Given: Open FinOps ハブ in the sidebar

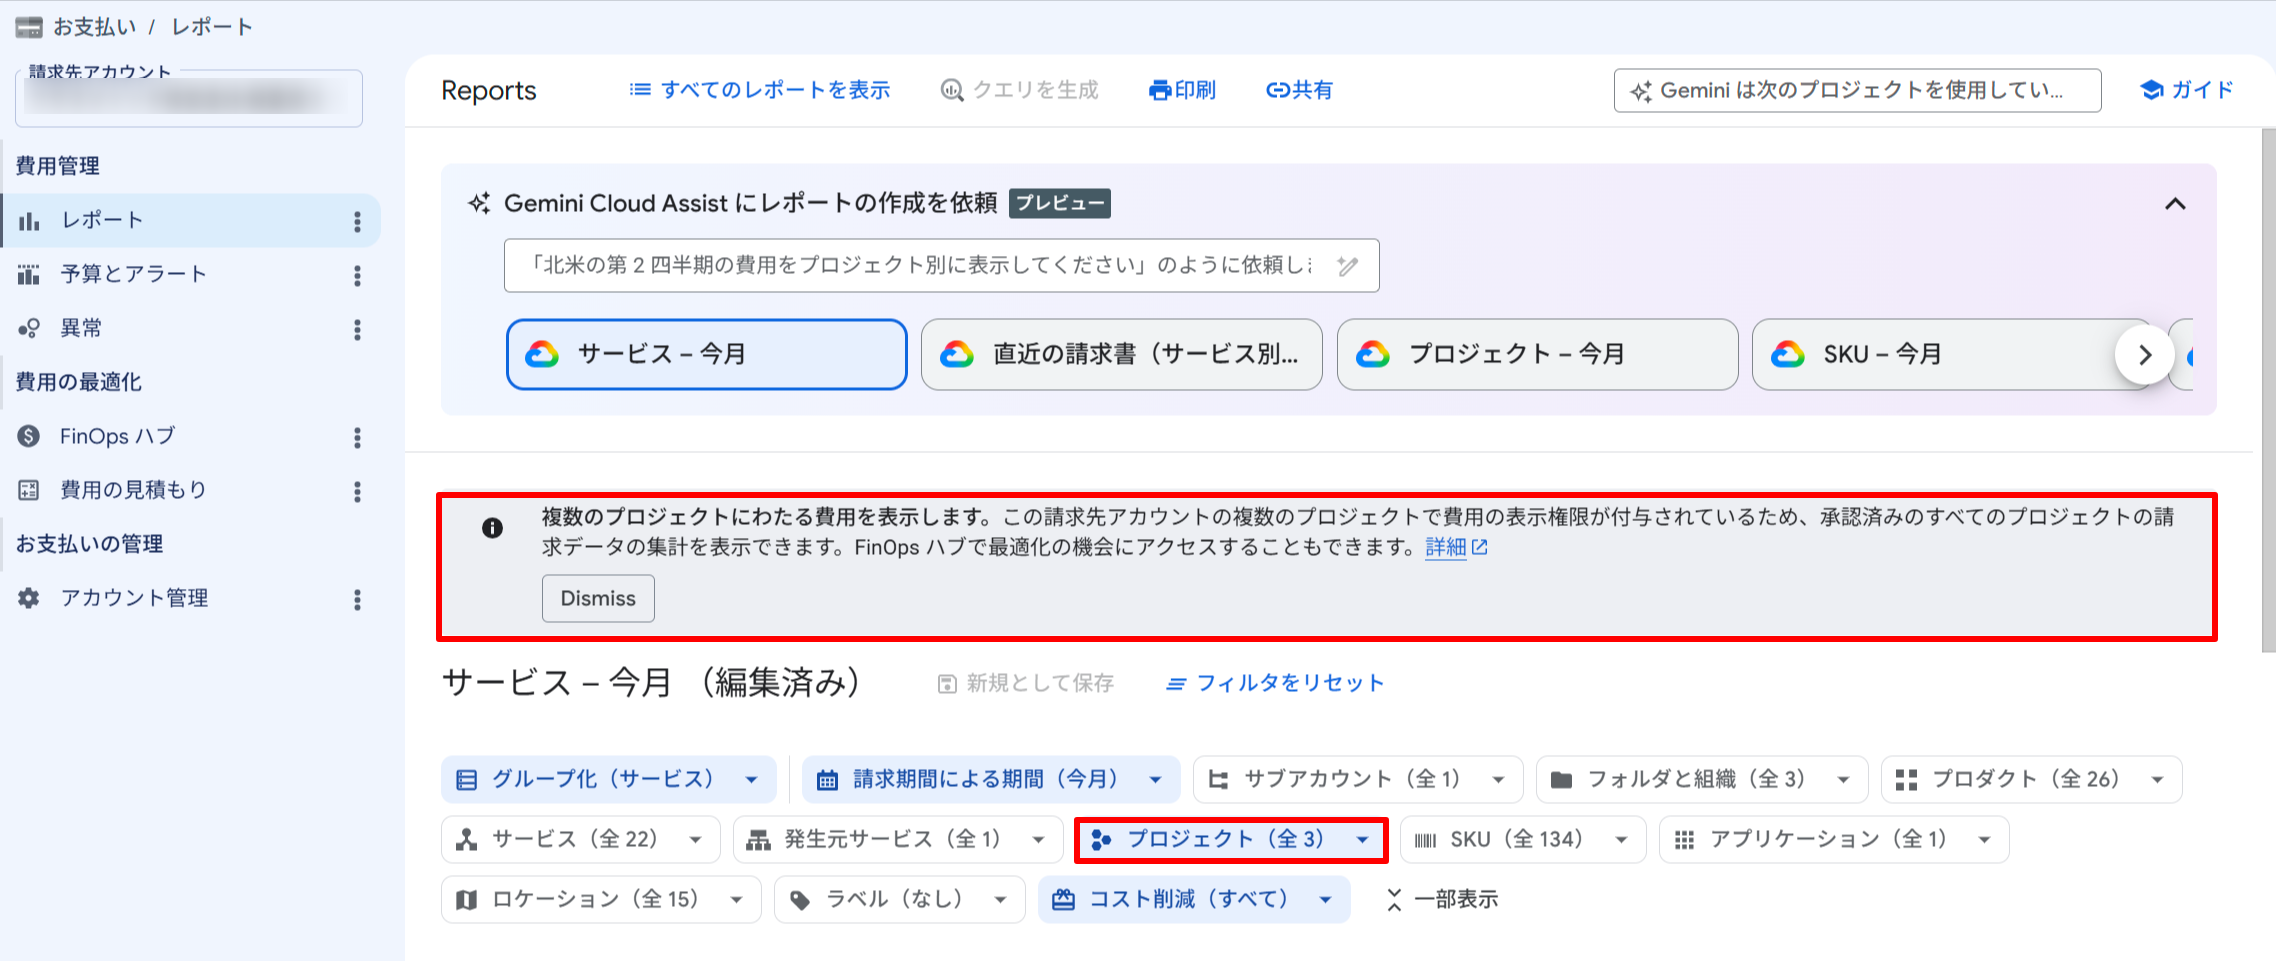Looking at the screenshot, I should tap(190, 436).
